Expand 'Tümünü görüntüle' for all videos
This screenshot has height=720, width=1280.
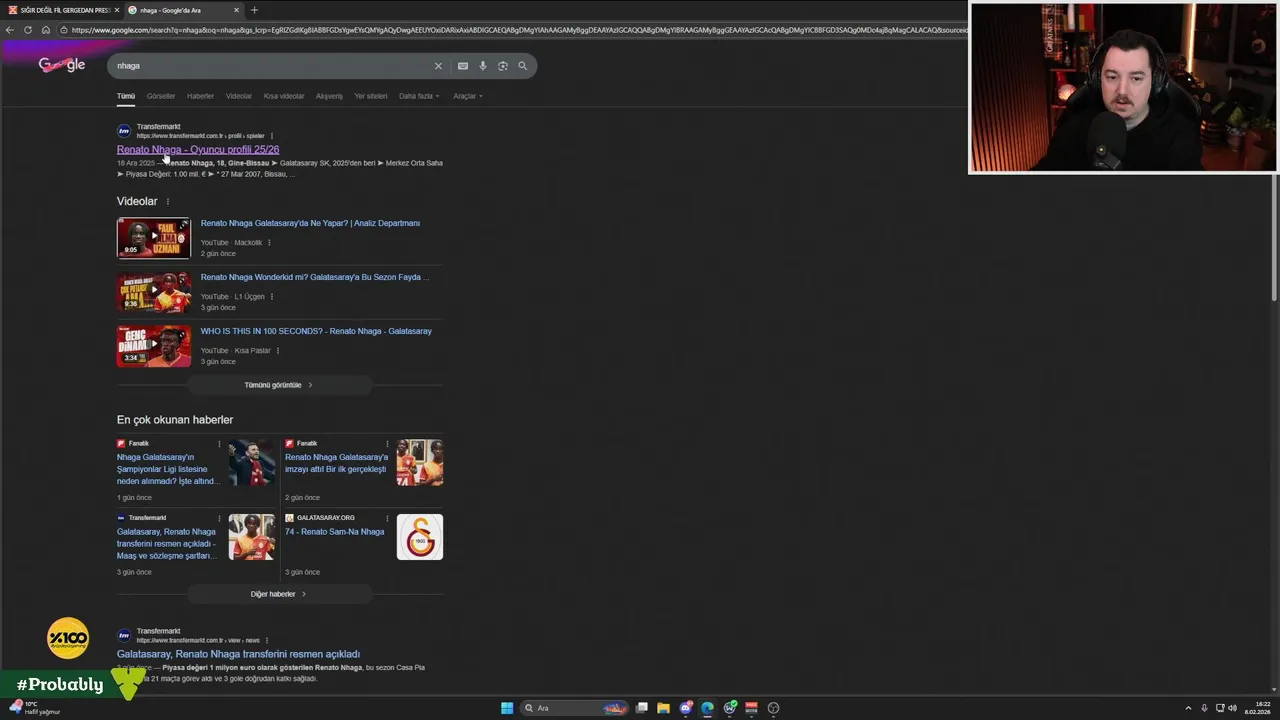coord(279,385)
